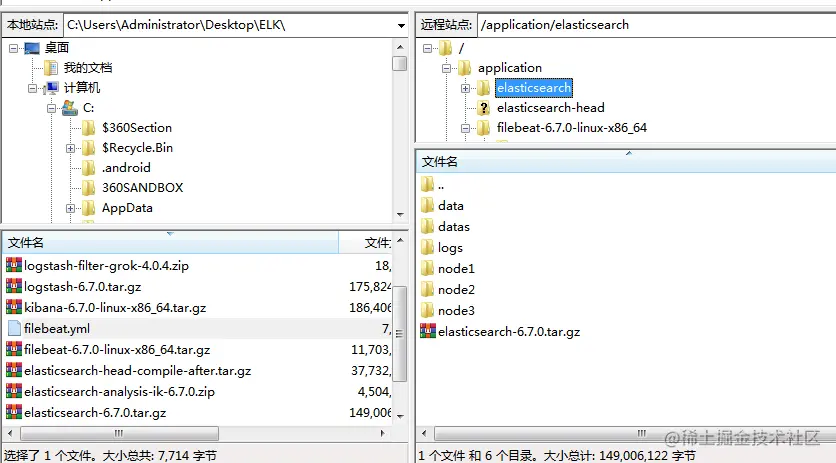Click the remote node1 folder icon
The height and width of the screenshot is (463, 836).
pos(427,268)
